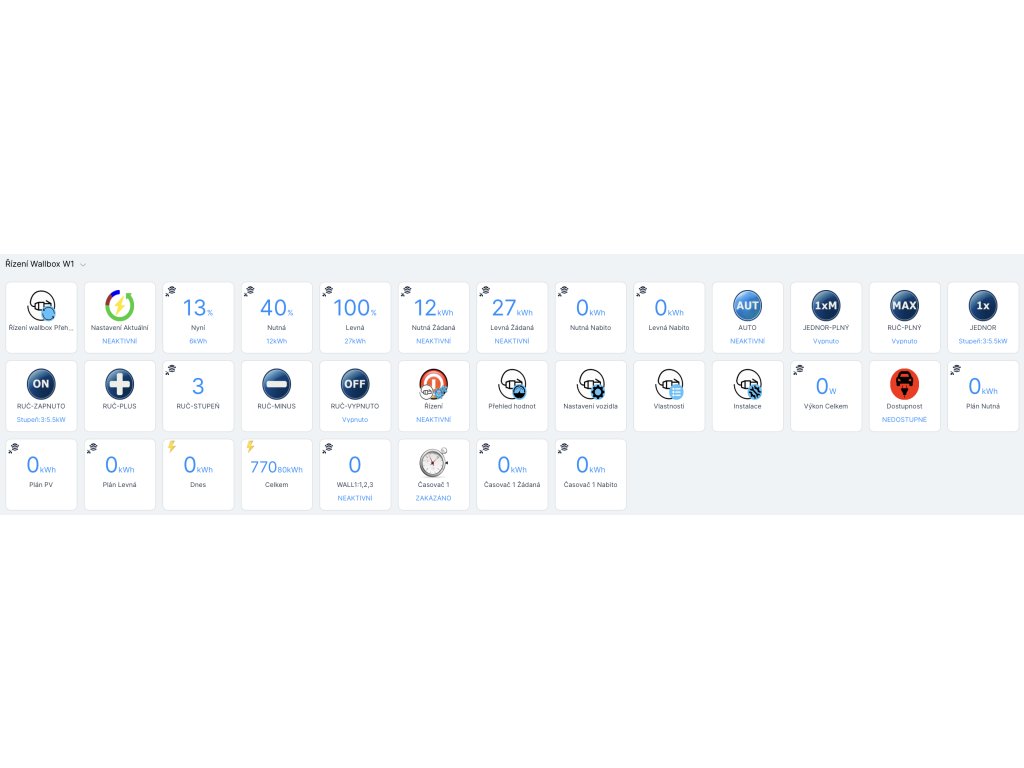The height and width of the screenshot is (768, 1024).
Task: Turn on RUČ-ZAPNUTO with ON icon
Action: click(41, 384)
